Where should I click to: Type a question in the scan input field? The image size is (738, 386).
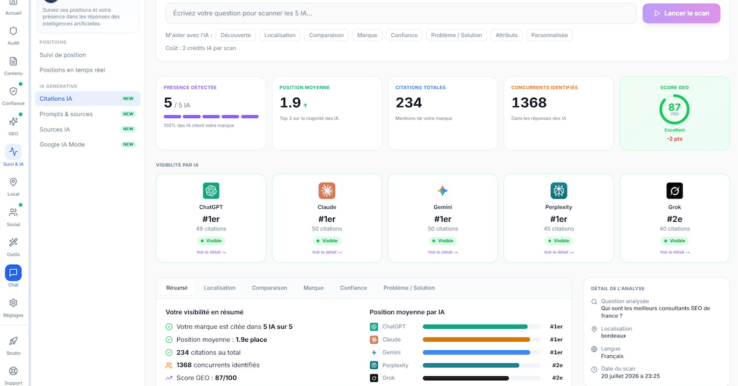tap(401, 13)
